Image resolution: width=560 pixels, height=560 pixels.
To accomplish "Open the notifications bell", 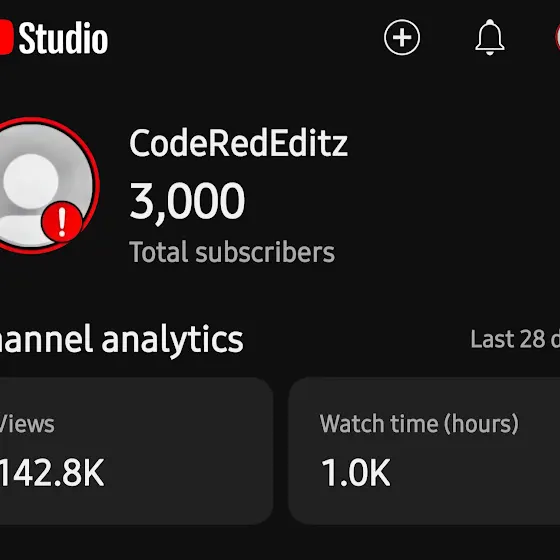I will 490,37.
